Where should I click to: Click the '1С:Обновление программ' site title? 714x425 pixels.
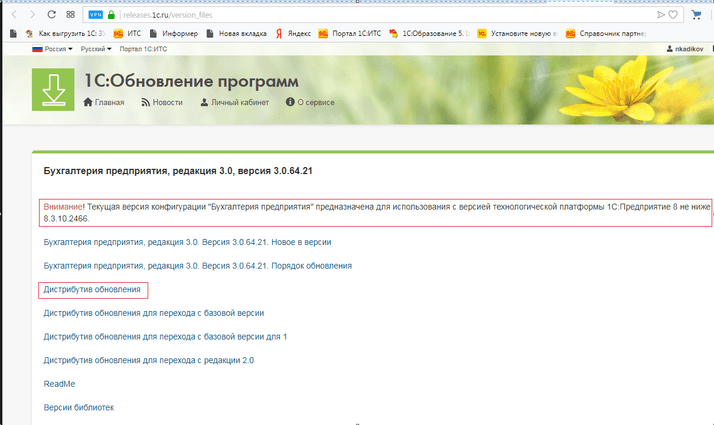click(x=192, y=81)
